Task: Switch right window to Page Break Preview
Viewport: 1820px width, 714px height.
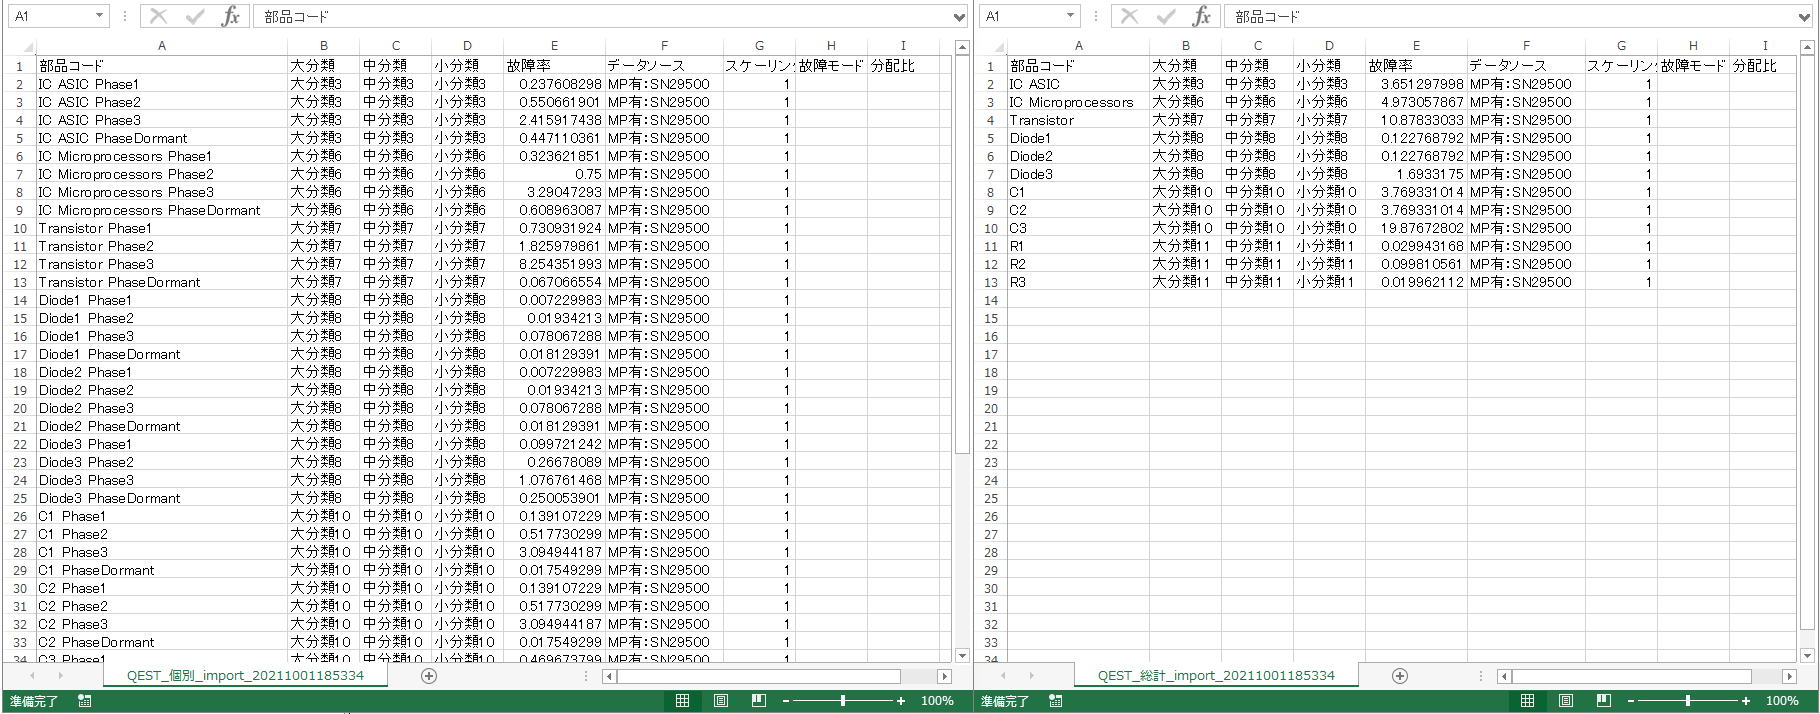Action: [1604, 701]
